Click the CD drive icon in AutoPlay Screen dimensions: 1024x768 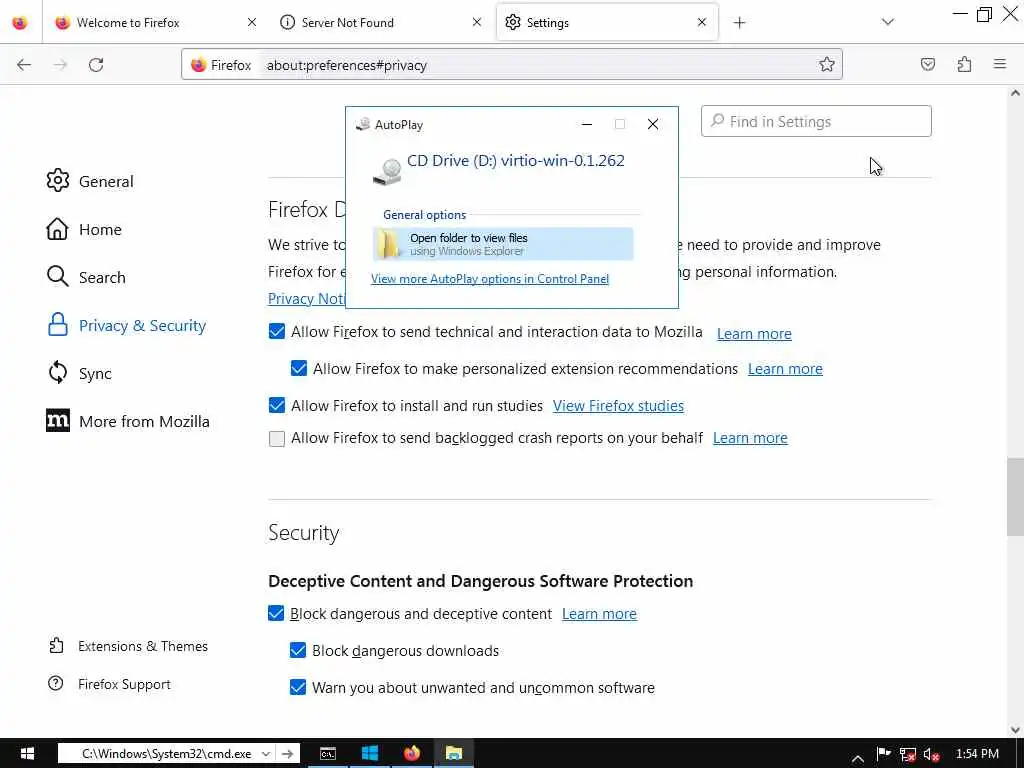tap(387, 171)
